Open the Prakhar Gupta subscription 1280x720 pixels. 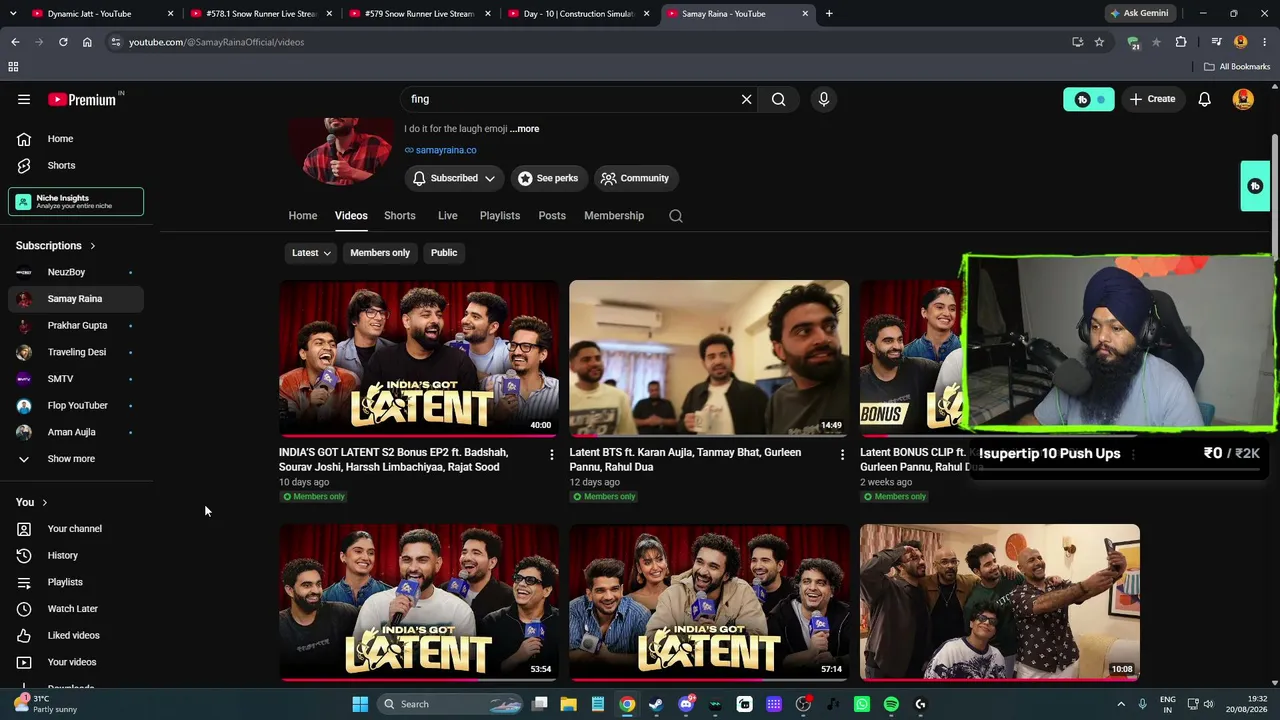pos(76,326)
